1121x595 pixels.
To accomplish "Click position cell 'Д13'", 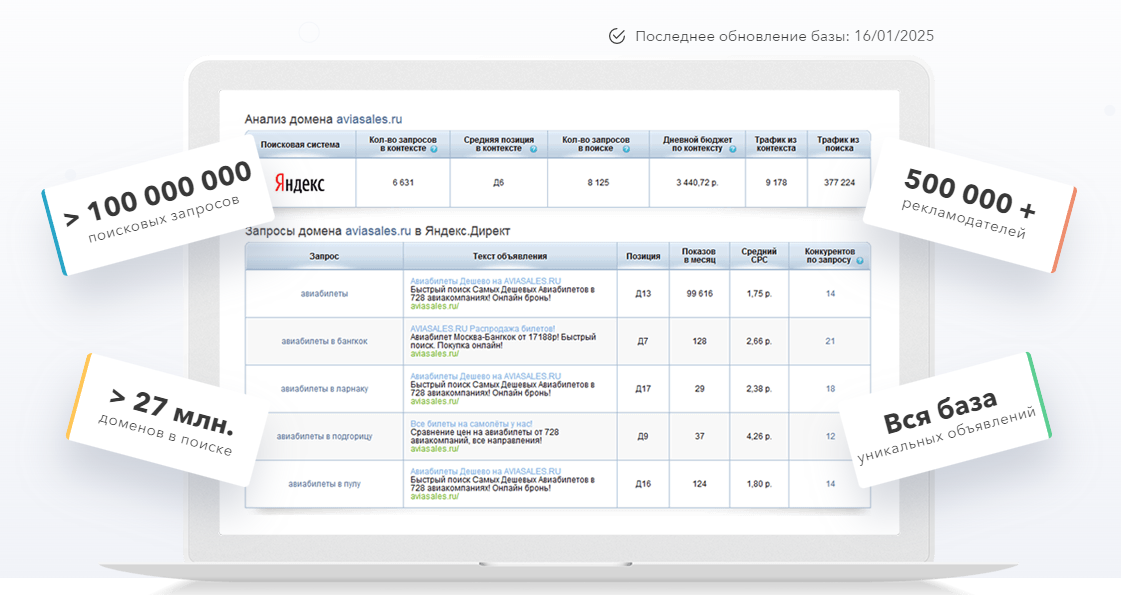I will point(643,294).
